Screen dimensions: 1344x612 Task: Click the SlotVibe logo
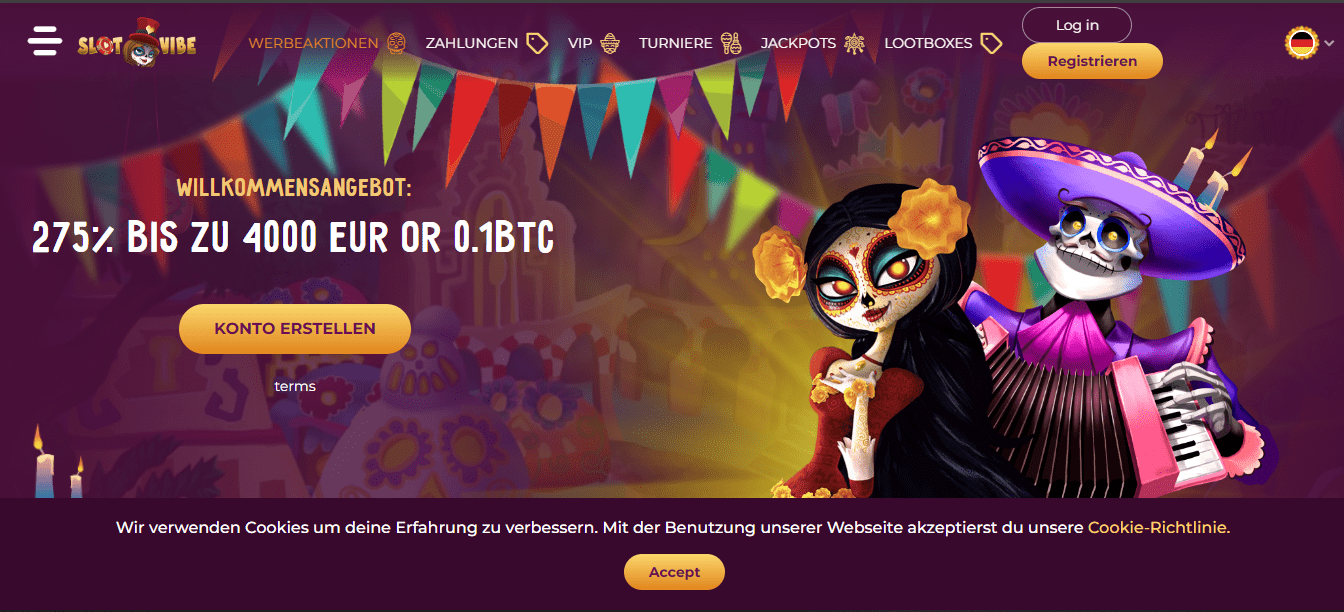137,44
